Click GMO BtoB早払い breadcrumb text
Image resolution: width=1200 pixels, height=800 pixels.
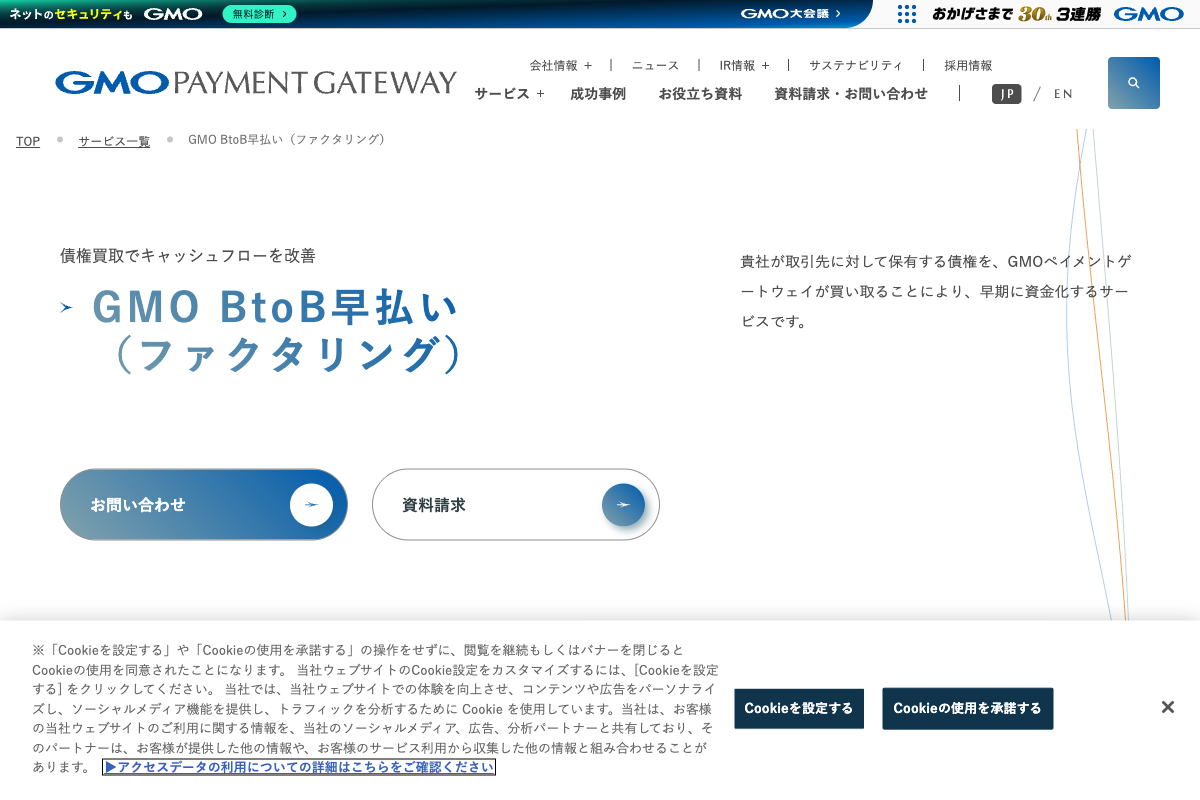tap(287, 139)
